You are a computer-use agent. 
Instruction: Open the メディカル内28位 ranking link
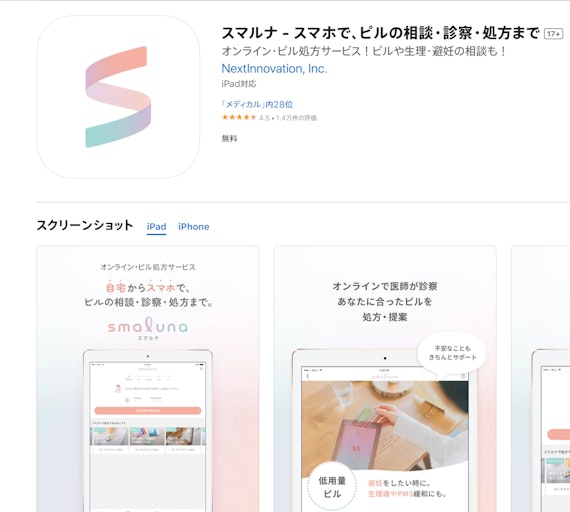point(257,104)
